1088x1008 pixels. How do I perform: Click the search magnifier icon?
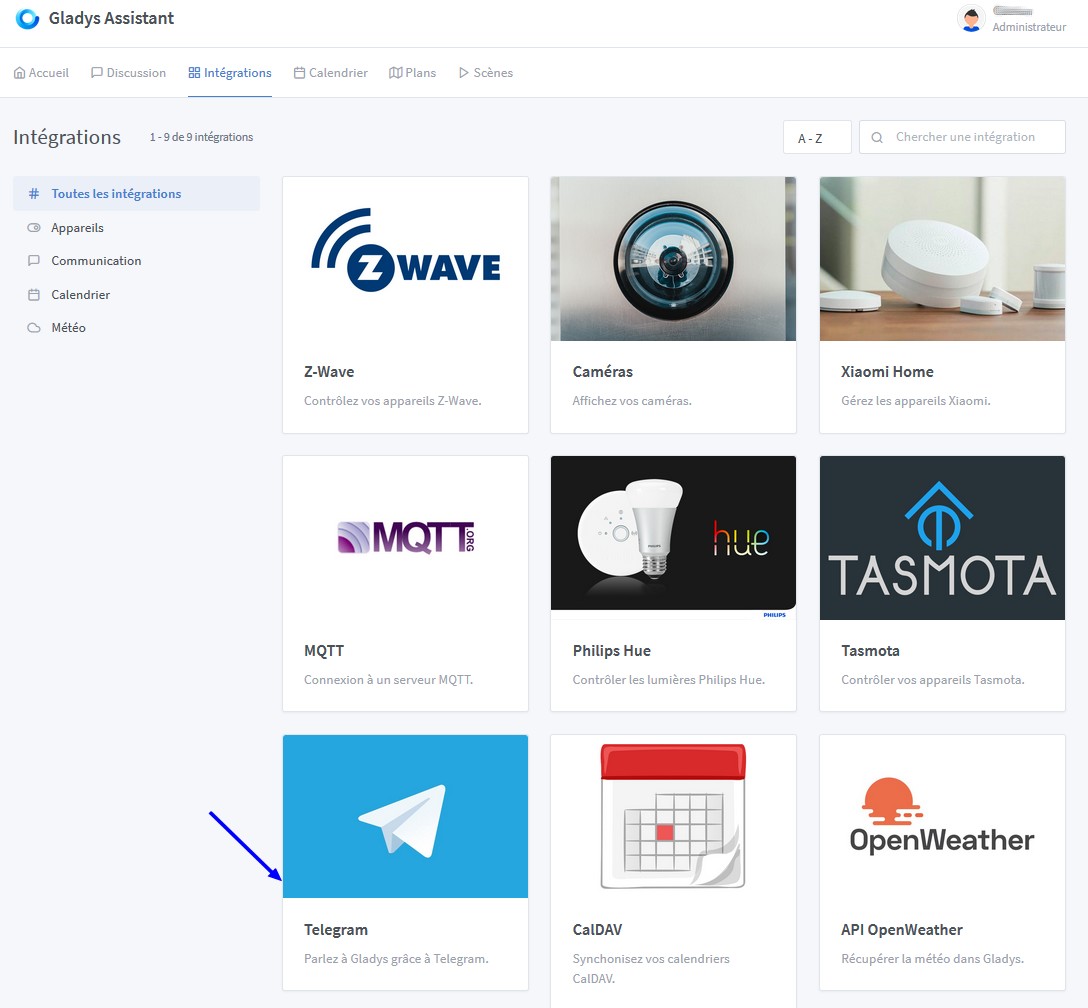pyautogui.click(x=877, y=138)
